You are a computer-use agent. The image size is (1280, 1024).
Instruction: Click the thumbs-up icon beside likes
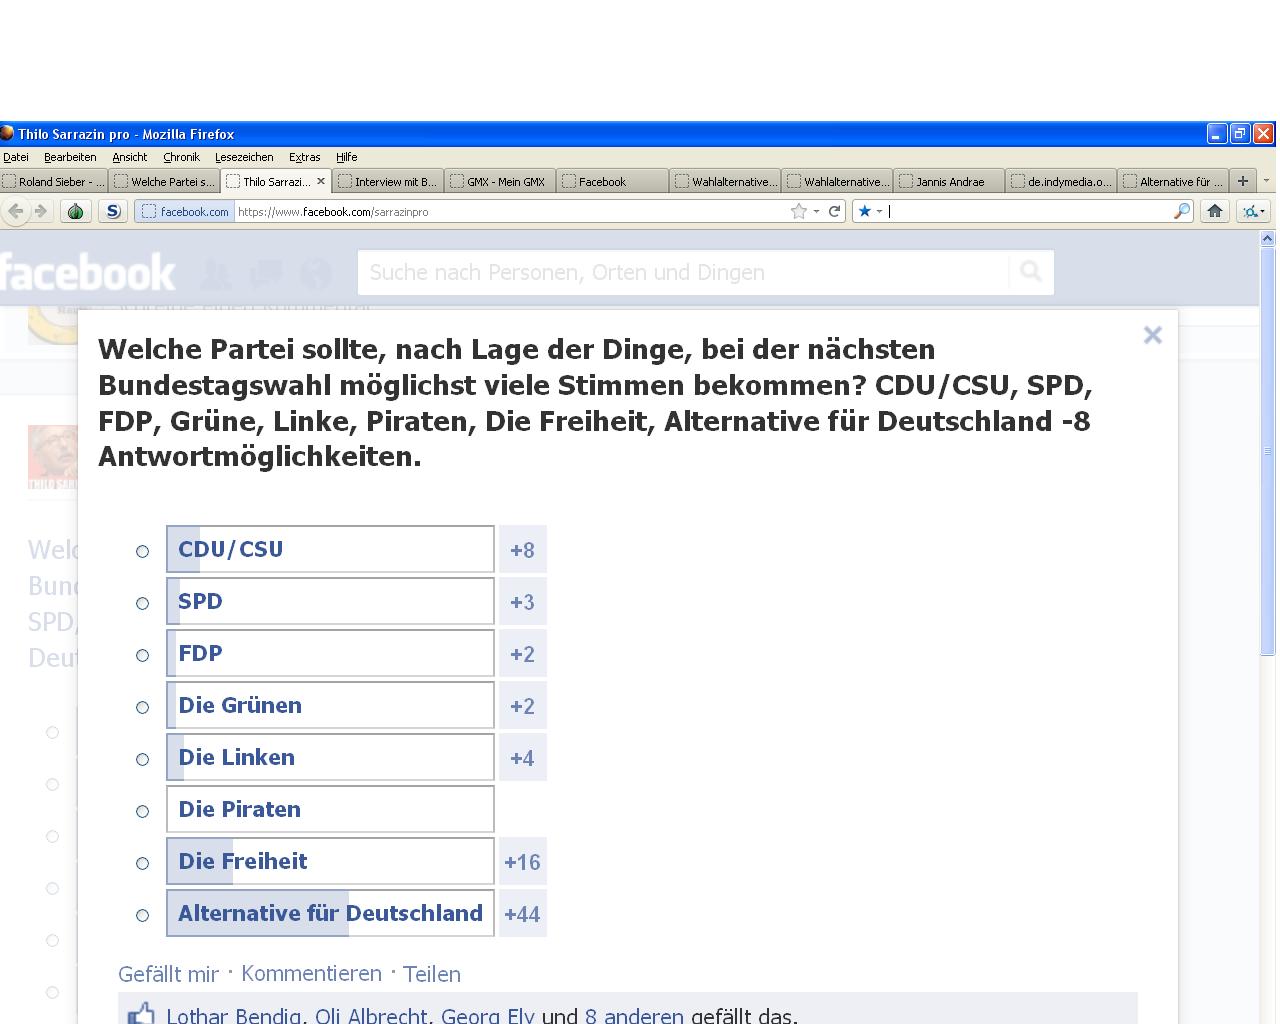[x=141, y=1013]
